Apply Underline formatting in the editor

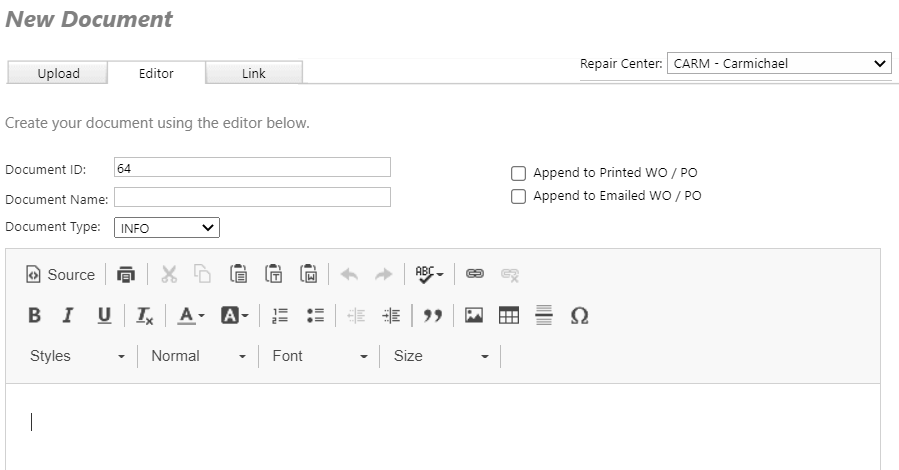[104, 316]
